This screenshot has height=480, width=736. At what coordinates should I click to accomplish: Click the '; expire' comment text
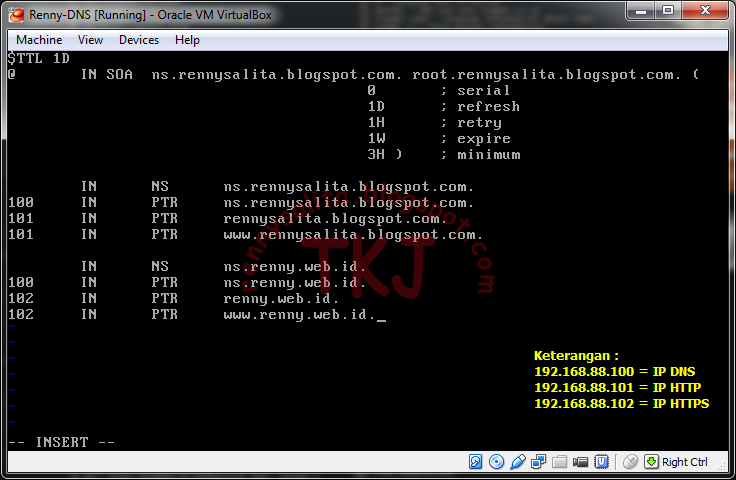pos(475,139)
